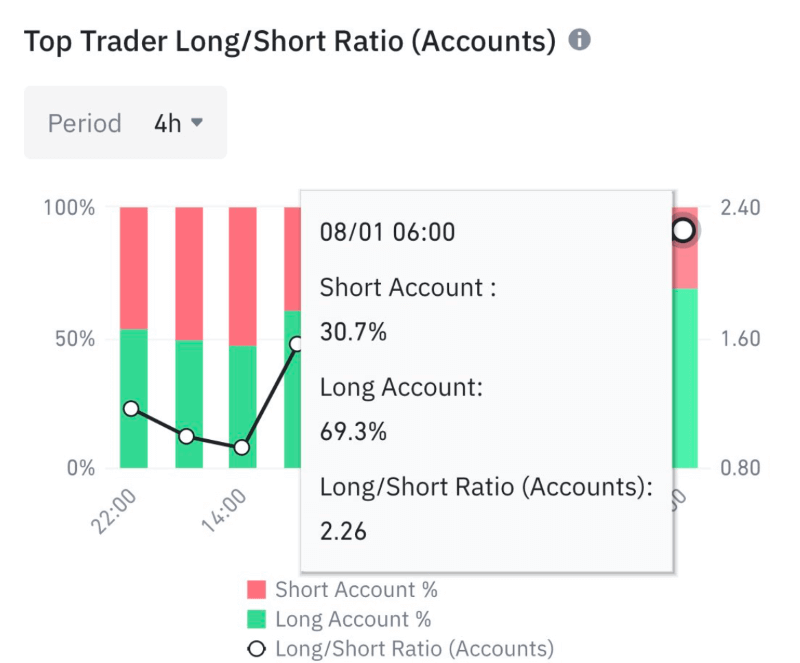Image resolution: width=800 pixels, height=663 pixels.
Task: Click the ratio point on the second bar
Action: coord(187,436)
